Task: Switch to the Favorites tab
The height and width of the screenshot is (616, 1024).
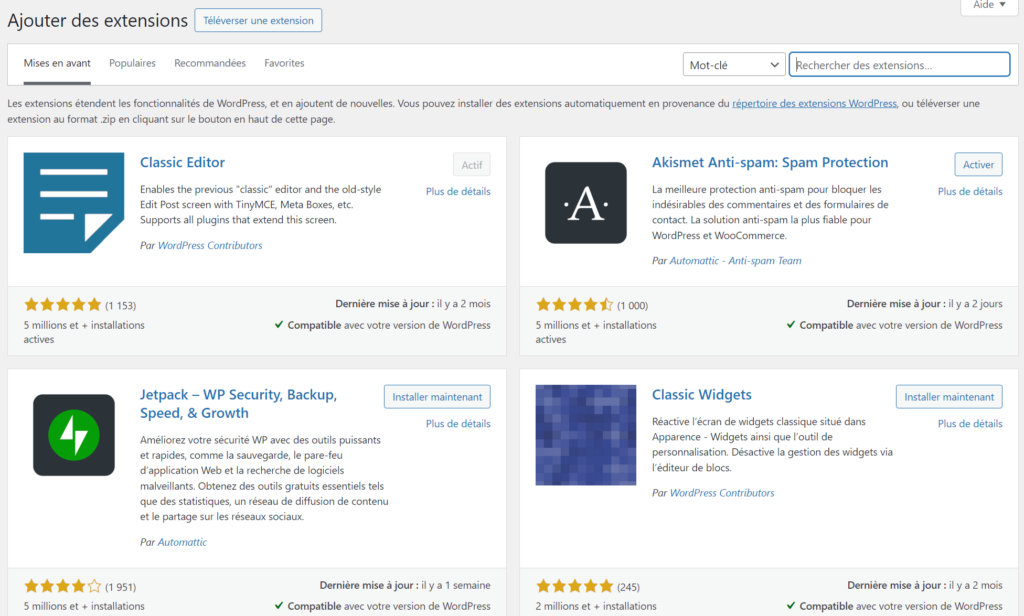Action: pyautogui.click(x=284, y=63)
